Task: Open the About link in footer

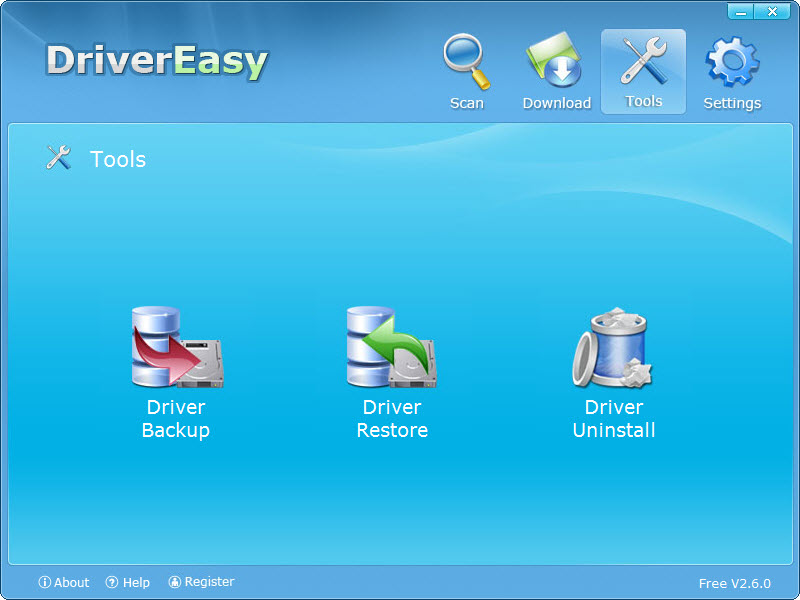Action: coord(71,582)
